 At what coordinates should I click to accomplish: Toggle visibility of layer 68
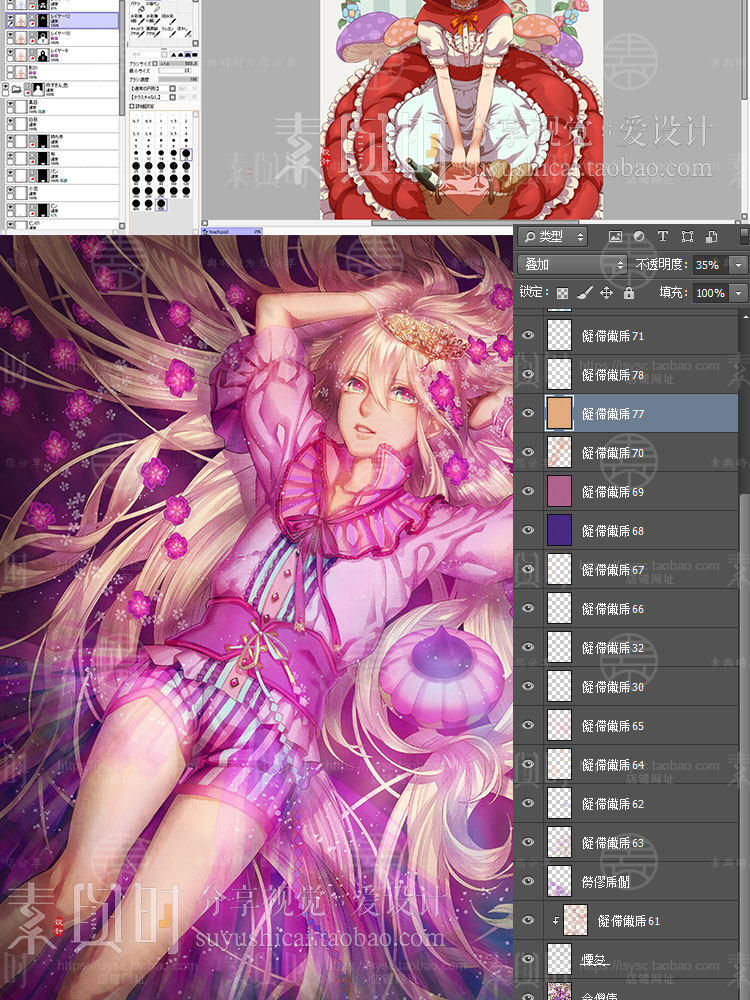528,530
